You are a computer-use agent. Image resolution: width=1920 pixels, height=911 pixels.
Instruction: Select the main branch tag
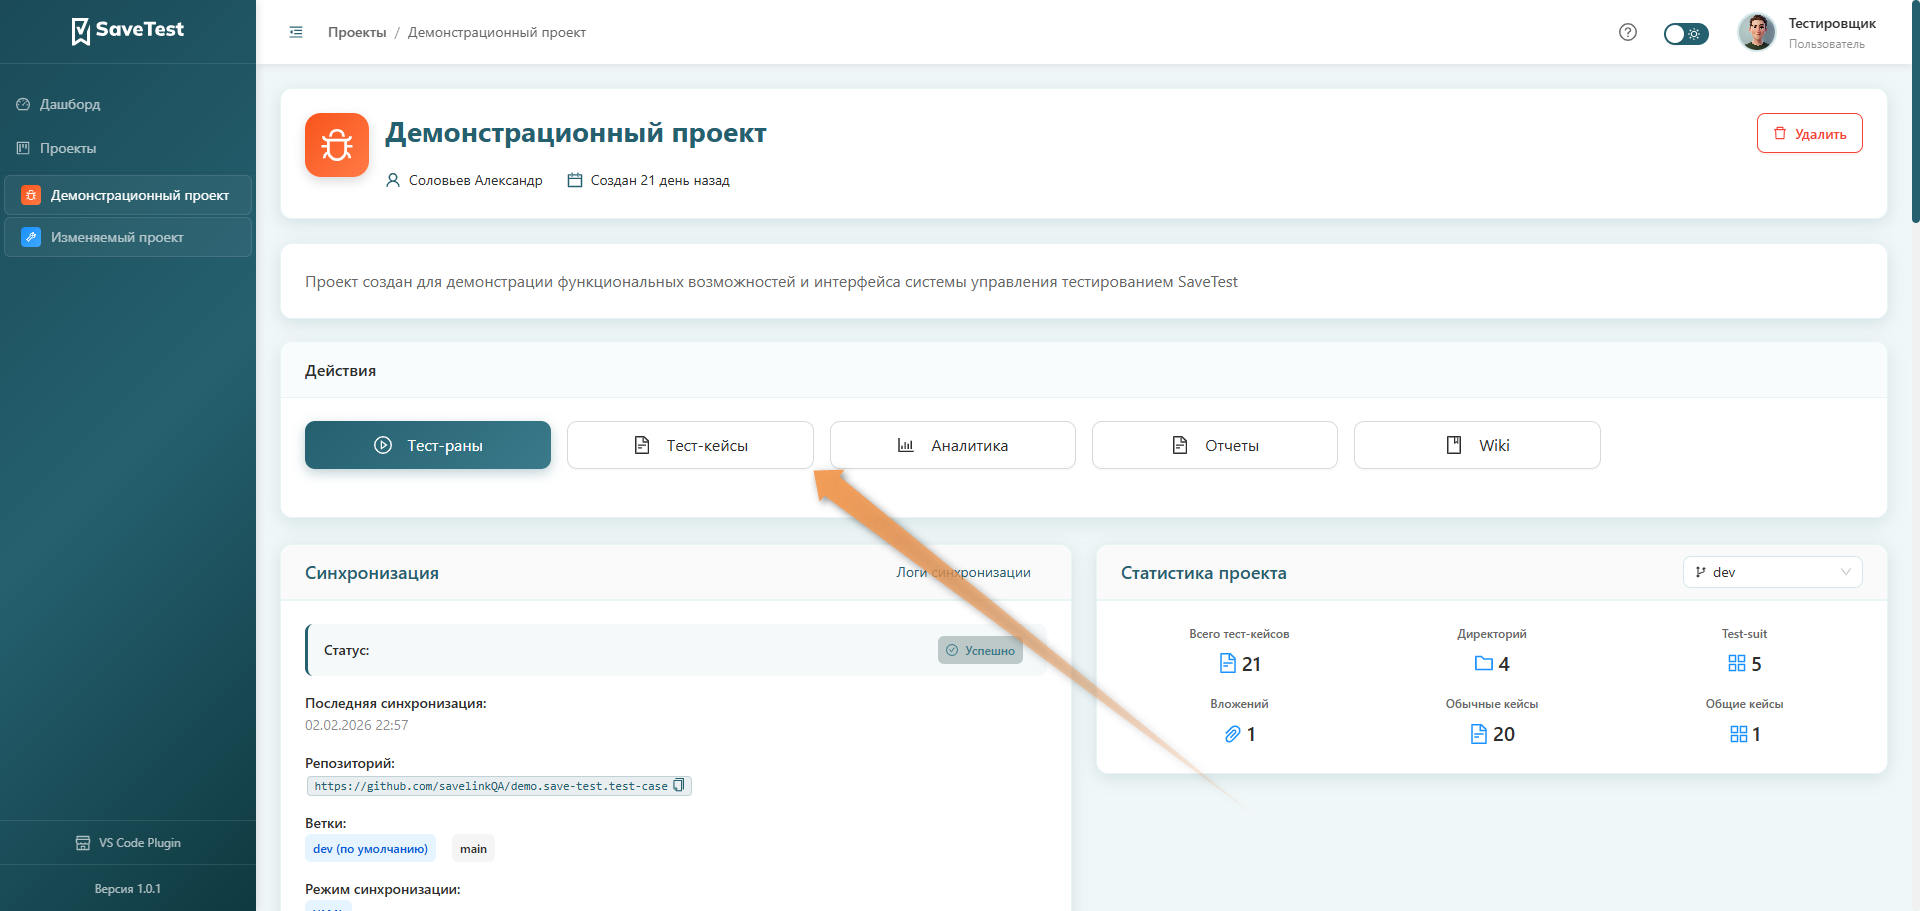tap(473, 849)
